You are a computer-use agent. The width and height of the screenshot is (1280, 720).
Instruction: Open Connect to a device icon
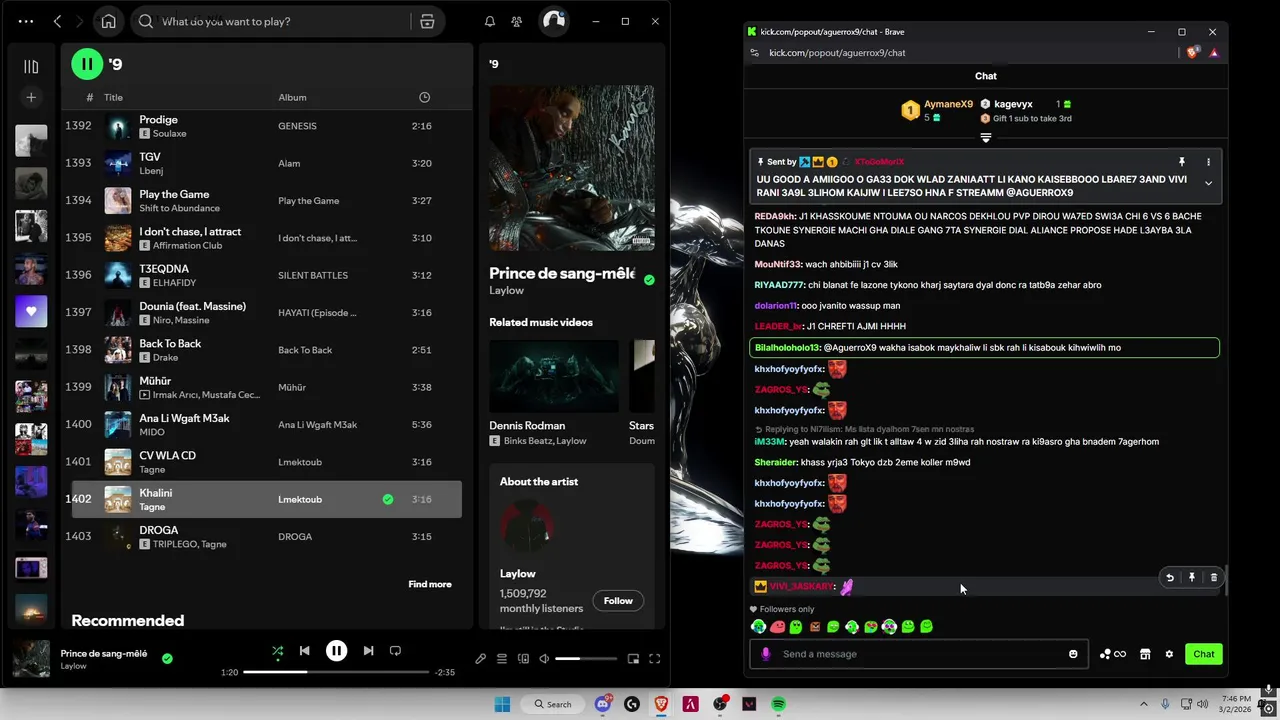coord(523,658)
